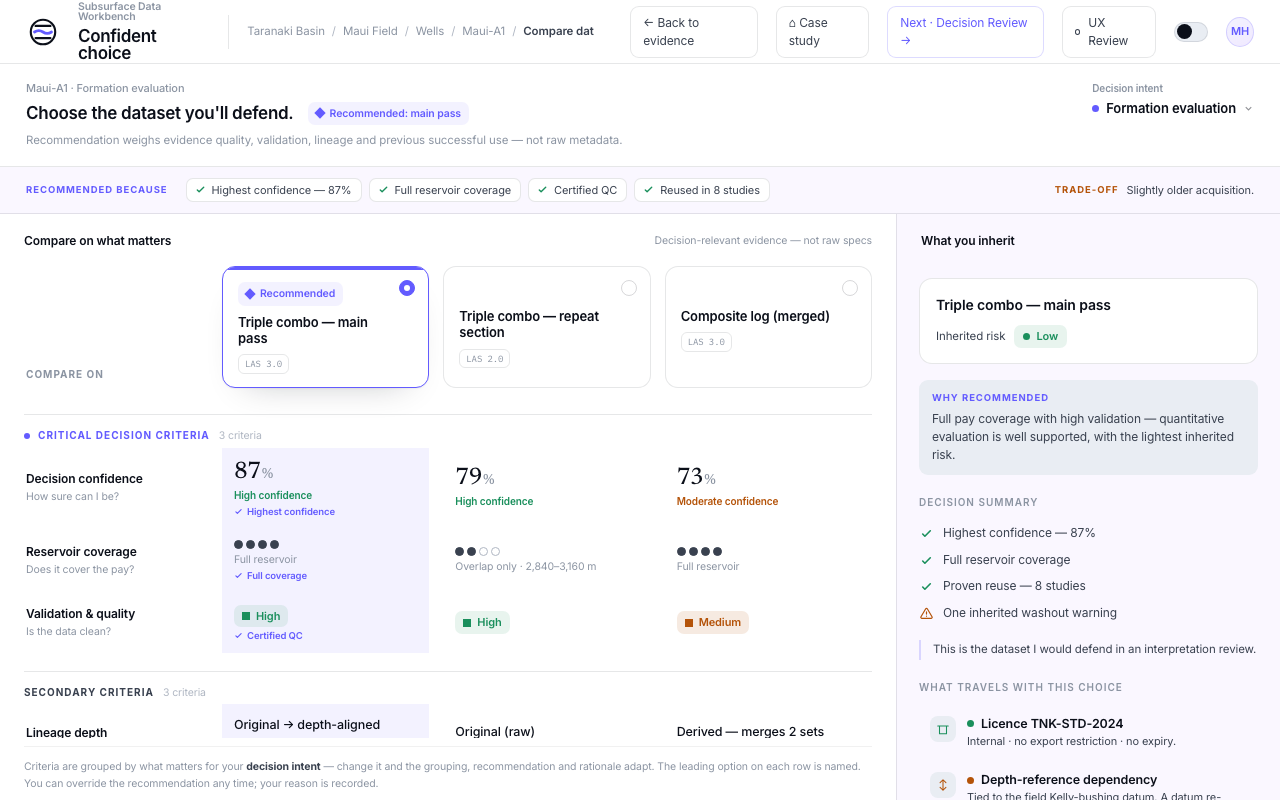The width and height of the screenshot is (1280, 800).
Task: Open the Formation evaluation decision intent dropdown
Action: point(1172,108)
